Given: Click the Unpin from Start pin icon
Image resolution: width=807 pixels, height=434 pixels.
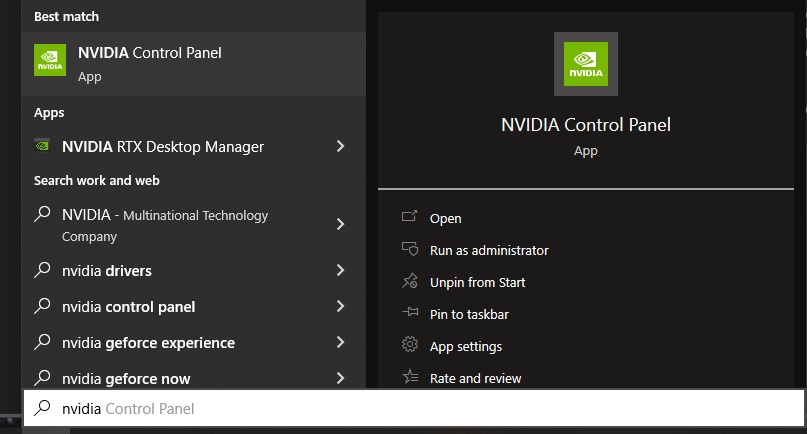Looking at the screenshot, I should pos(409,282).
